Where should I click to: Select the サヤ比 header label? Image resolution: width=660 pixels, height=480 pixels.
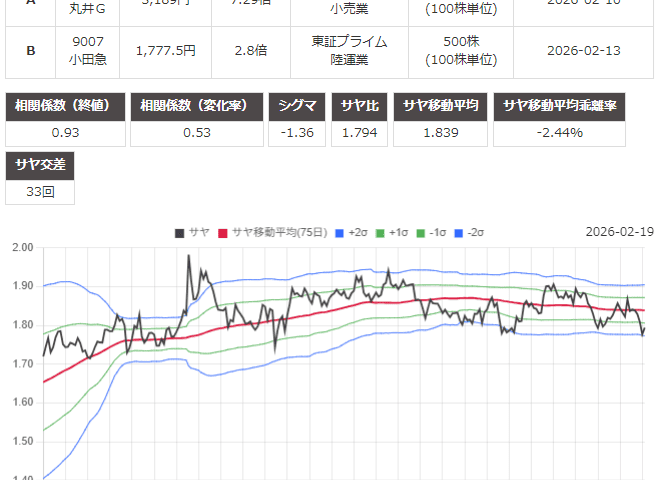click(x=360, y=107)
